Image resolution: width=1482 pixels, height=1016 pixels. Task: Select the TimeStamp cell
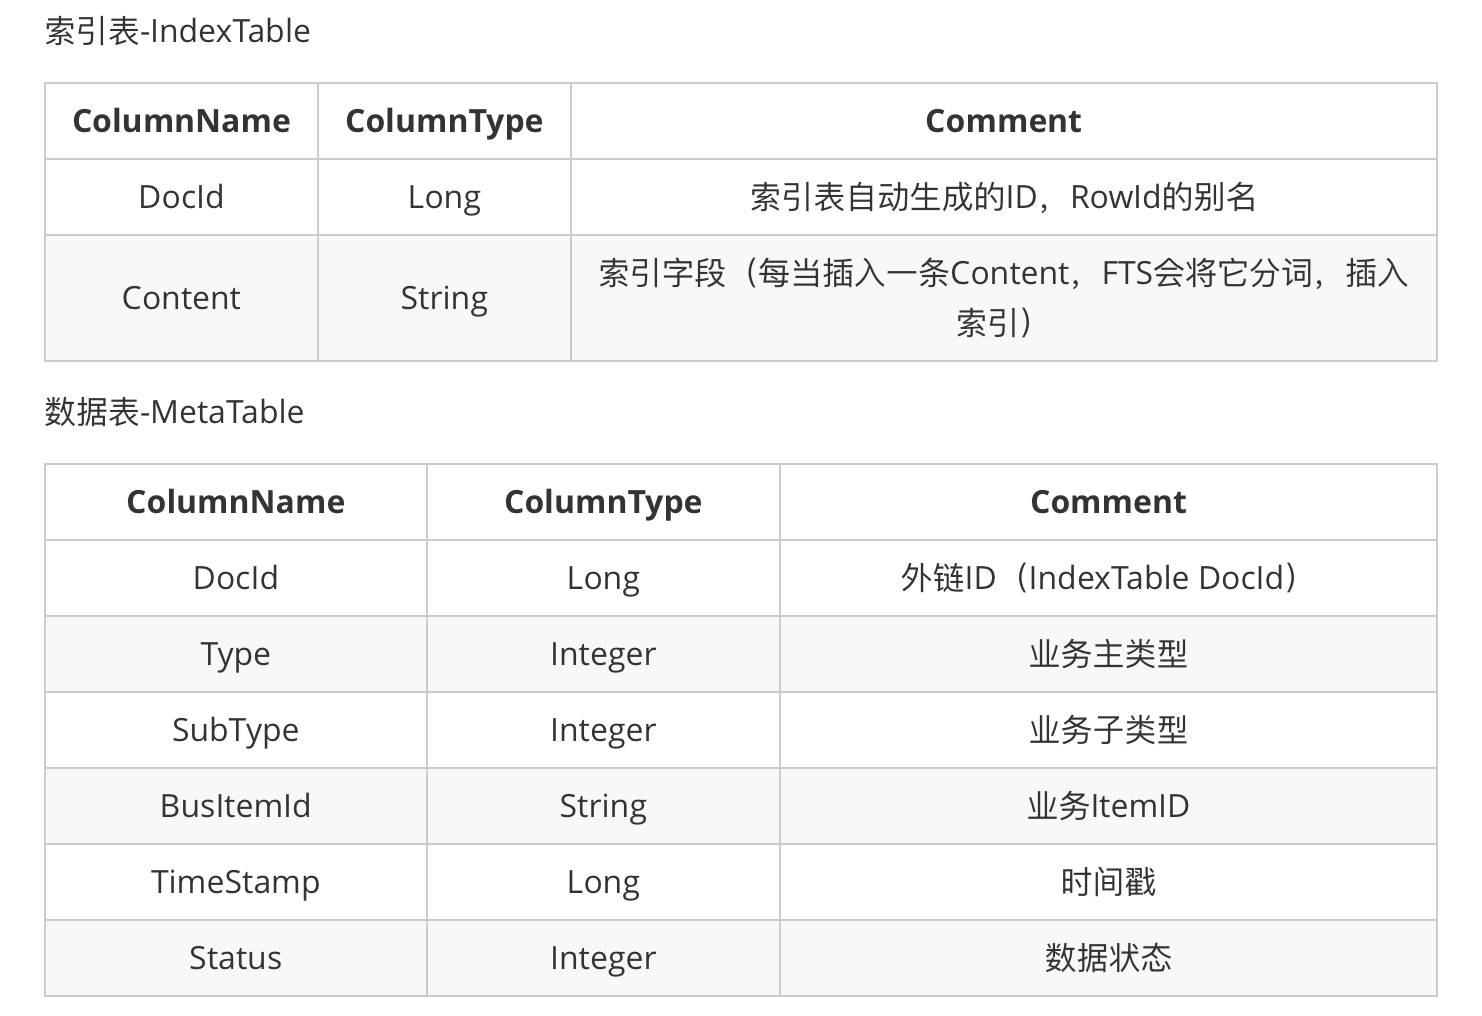coord(235,882)
